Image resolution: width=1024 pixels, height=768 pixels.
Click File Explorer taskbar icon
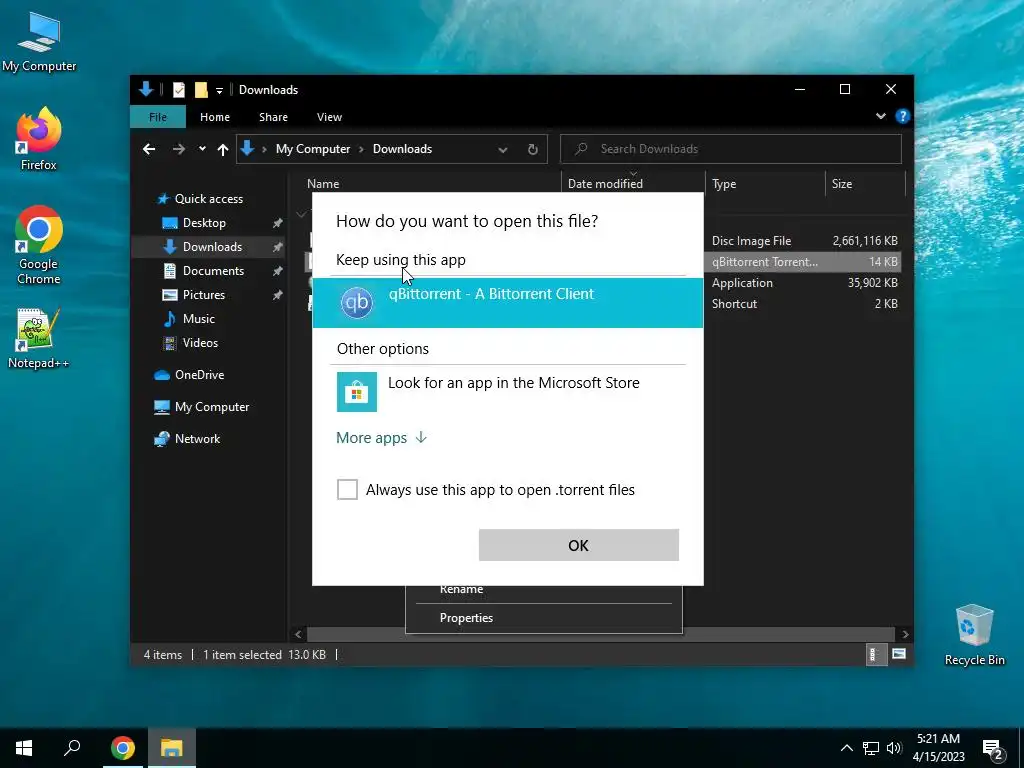click(172, 748)
